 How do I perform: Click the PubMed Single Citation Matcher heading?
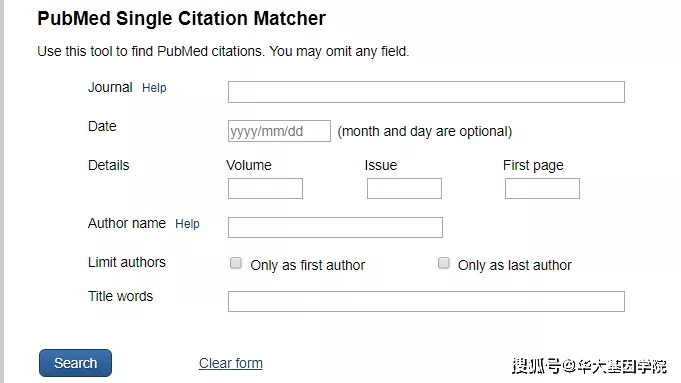pos(182,19)
